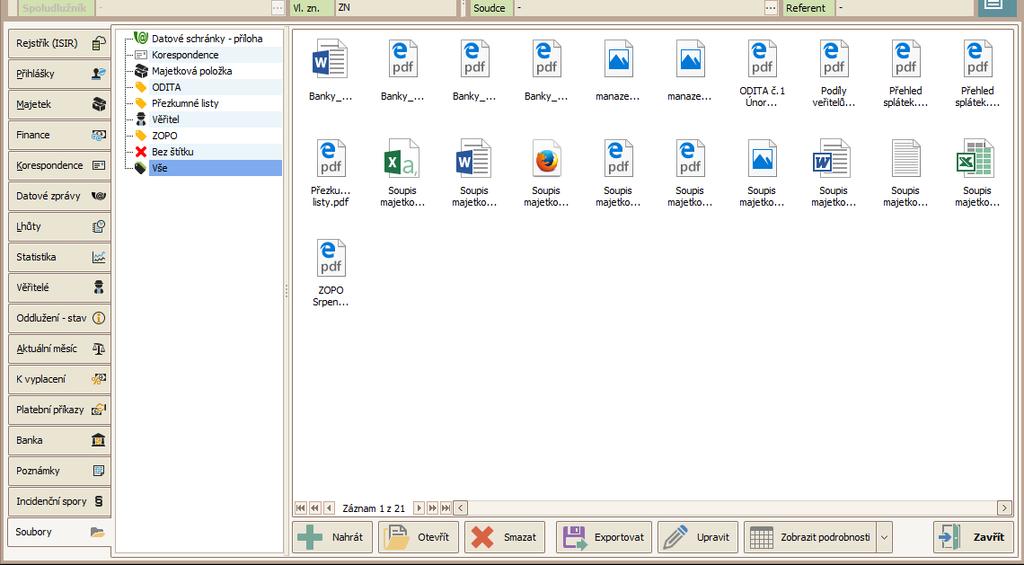
Task: Switch to Datové zprávy section
Action: tap(59, 196)
